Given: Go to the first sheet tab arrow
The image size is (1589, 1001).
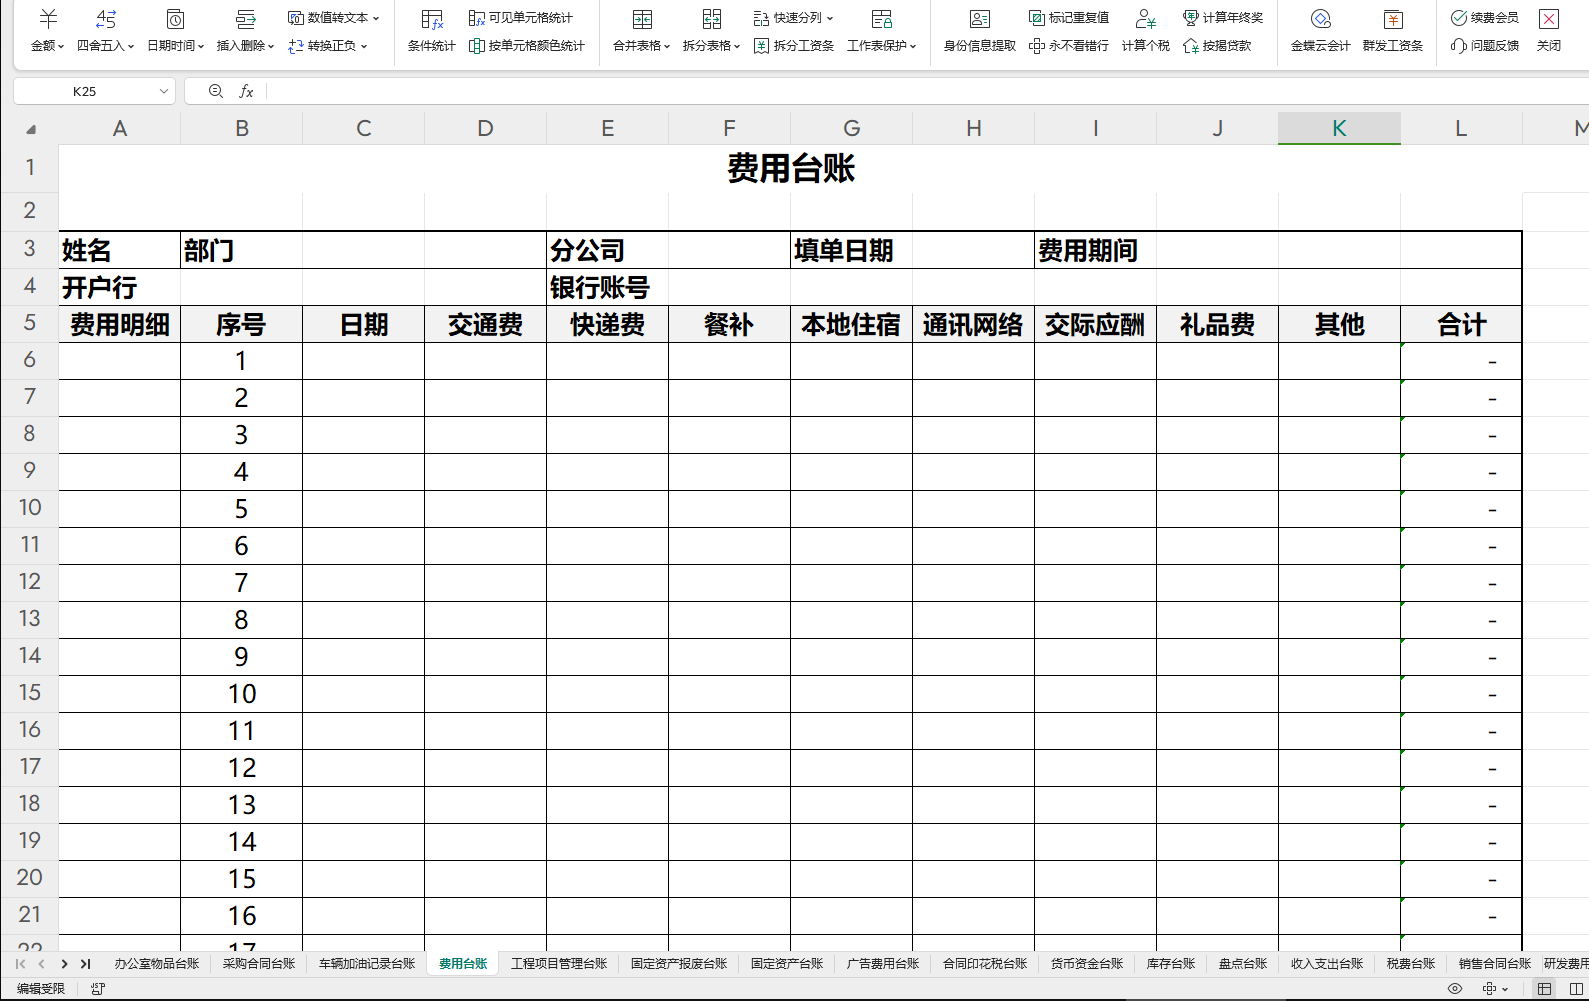Looking at the screenshot, I should click(20, 964).
